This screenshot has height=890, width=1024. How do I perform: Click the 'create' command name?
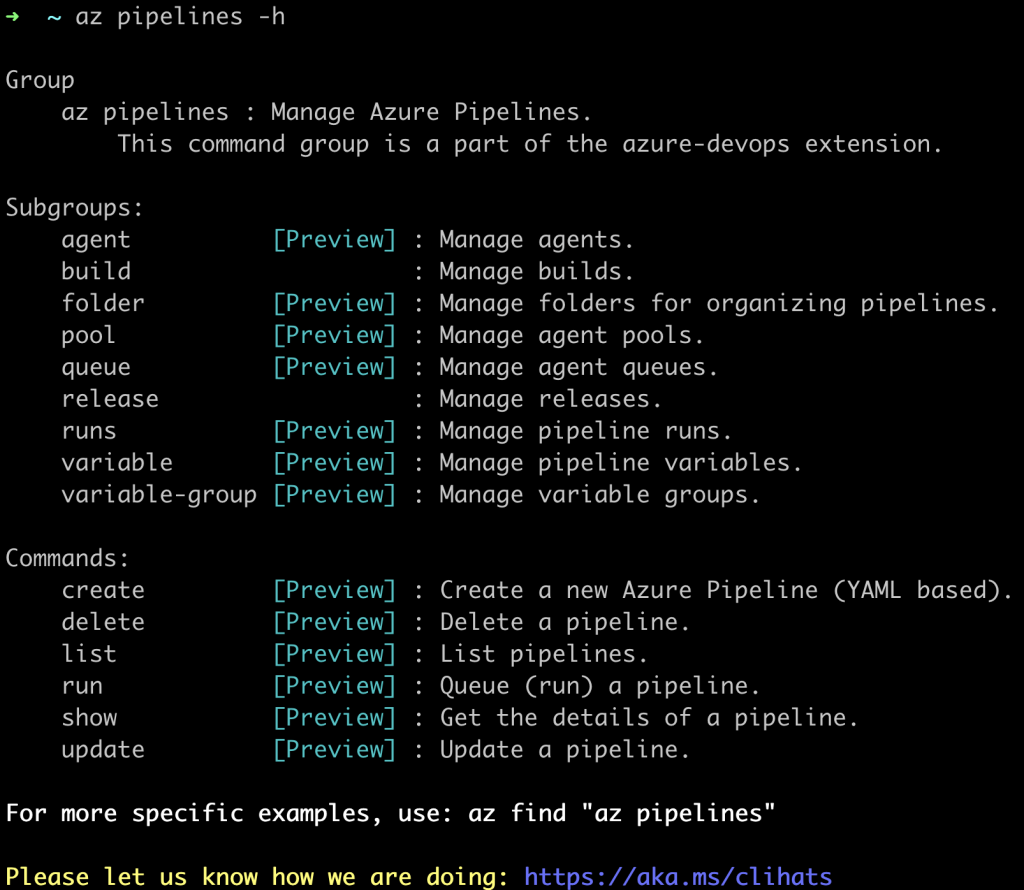click(103, 590)
